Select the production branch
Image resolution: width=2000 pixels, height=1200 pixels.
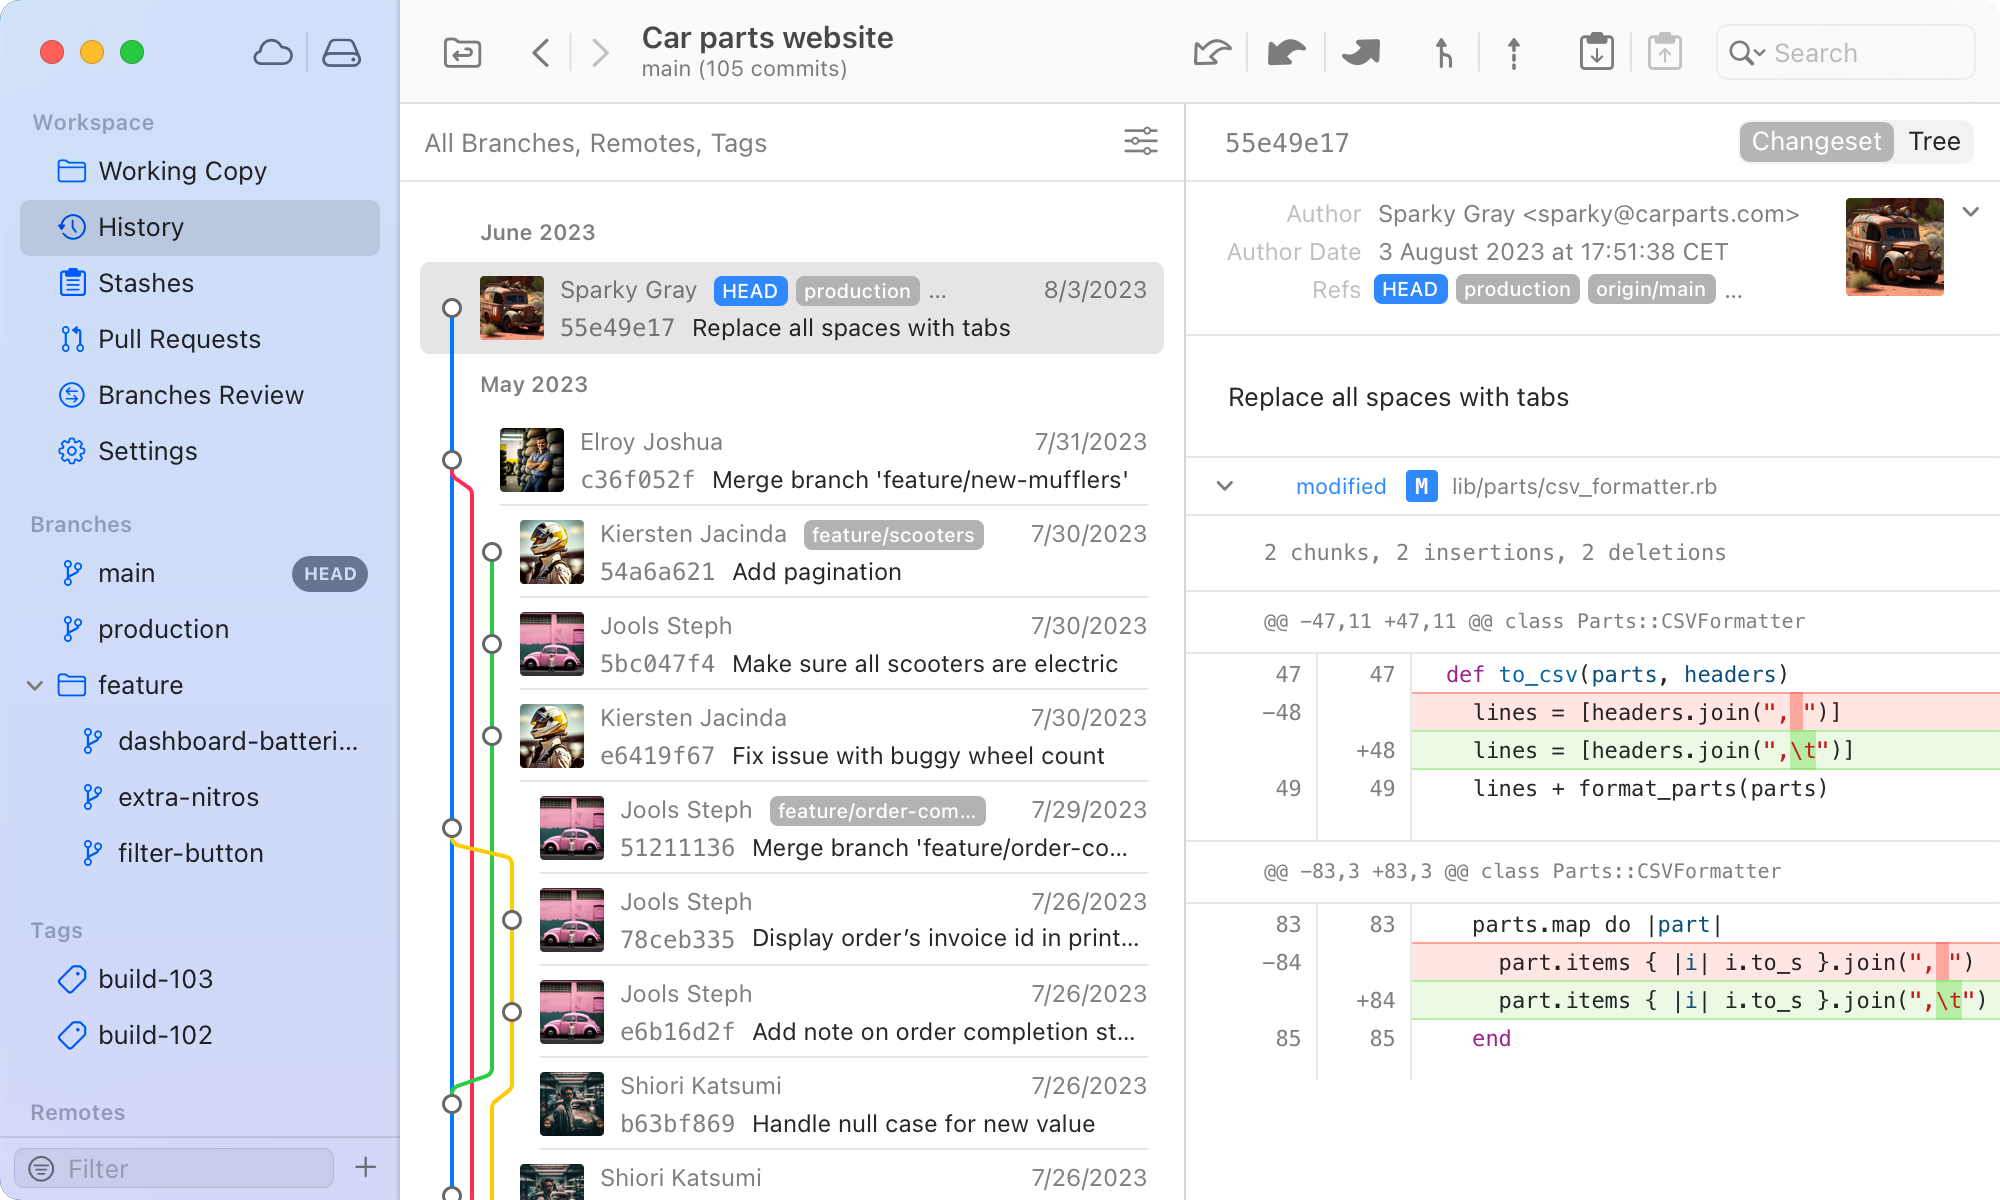pos(163,629)
